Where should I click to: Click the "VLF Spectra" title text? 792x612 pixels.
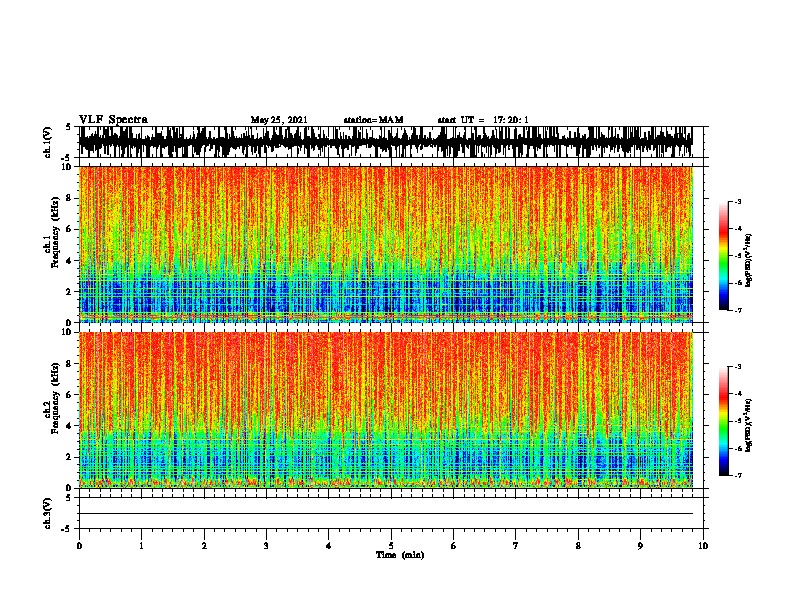113,120
